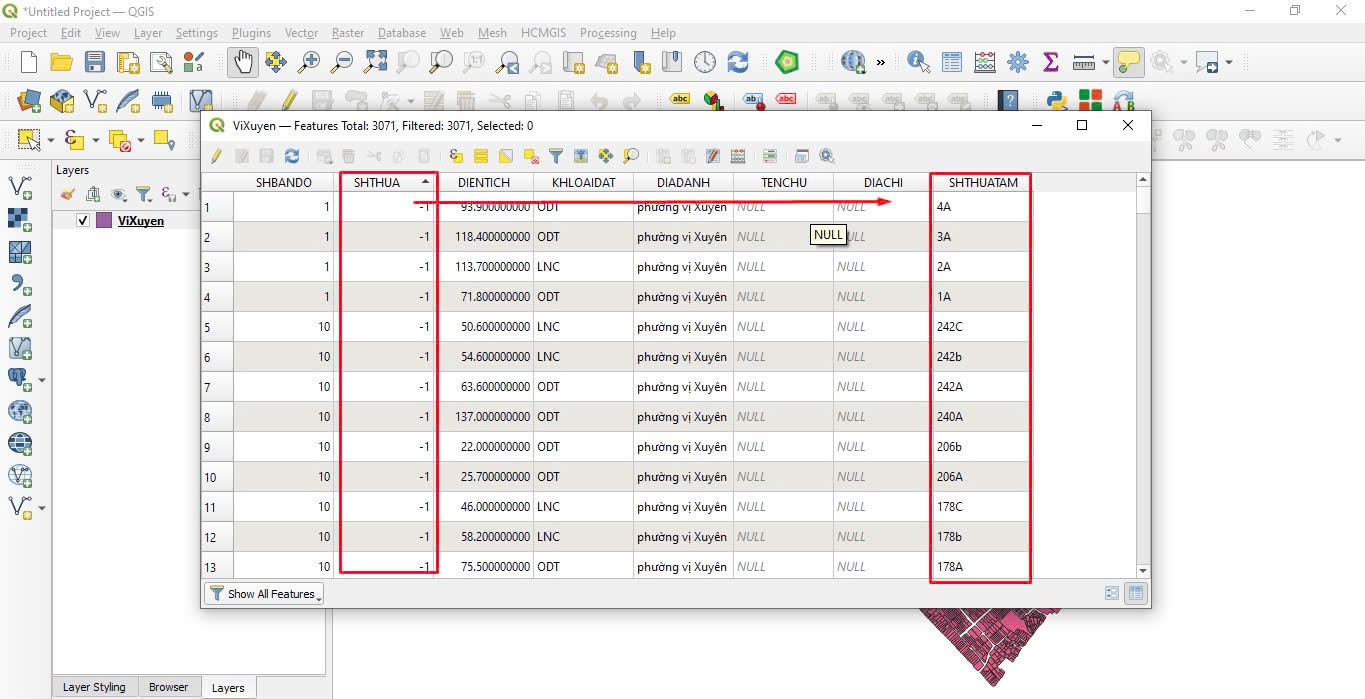
Task: Expand the Select Features tool dropdown arrow
Action: (x=49, y=140)
